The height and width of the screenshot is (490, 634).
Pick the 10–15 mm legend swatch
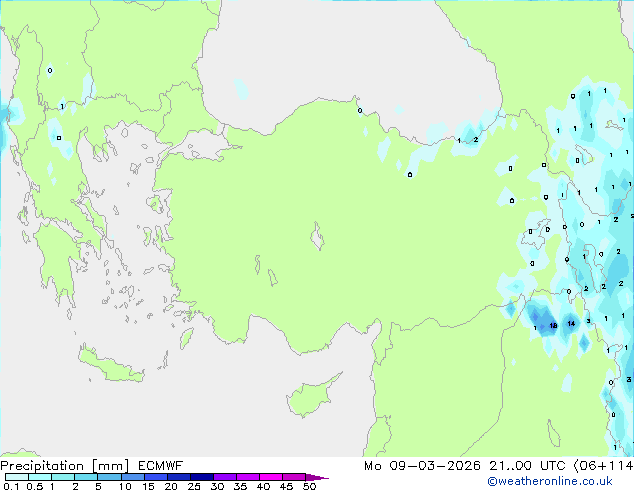[132, 477]
